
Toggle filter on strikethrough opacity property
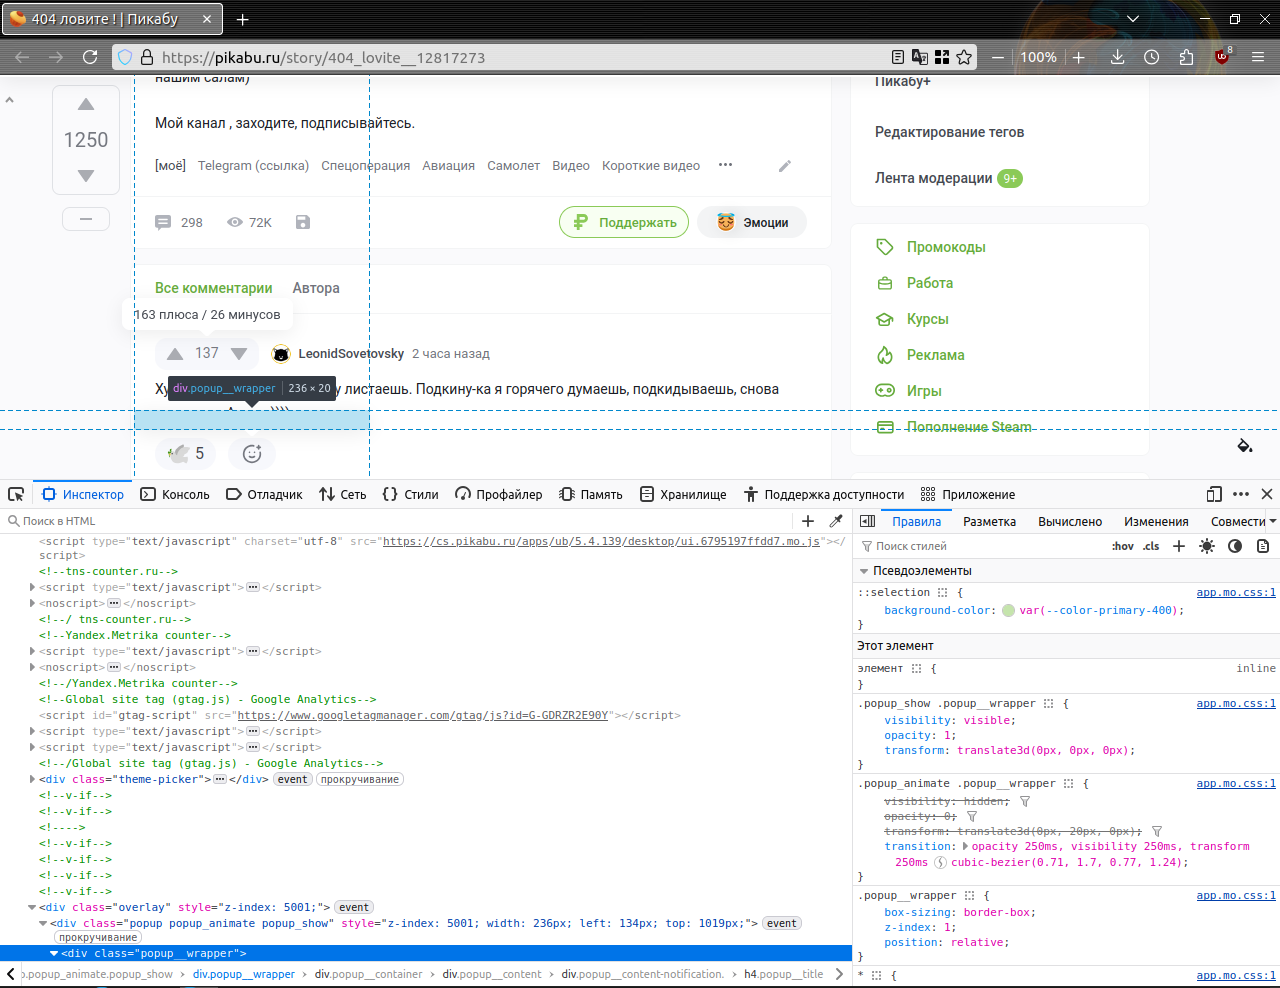pyautogui.click(x=972, y=816)
